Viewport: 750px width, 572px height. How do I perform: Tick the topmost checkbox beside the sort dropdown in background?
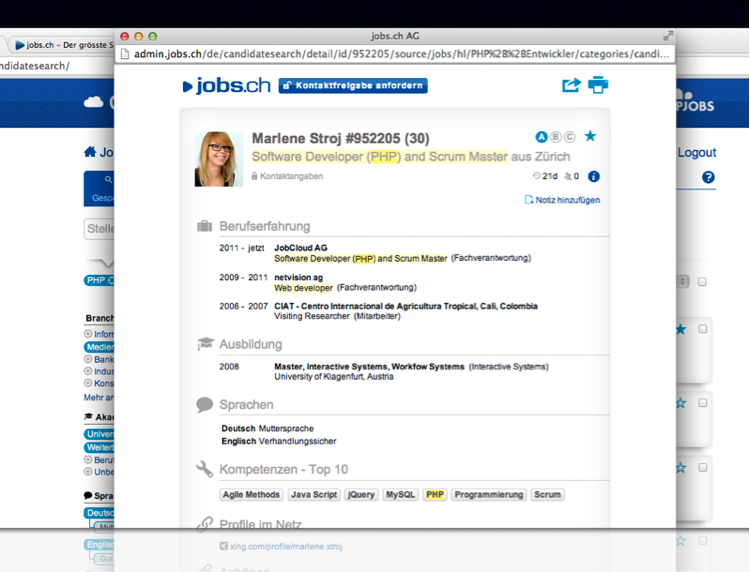click(x=702, y=282)
